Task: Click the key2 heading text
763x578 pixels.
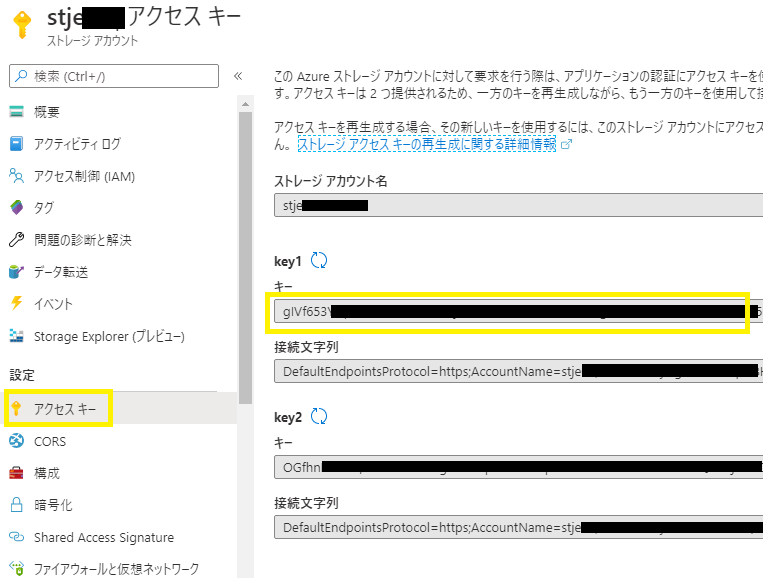Action: coord(288,417)
